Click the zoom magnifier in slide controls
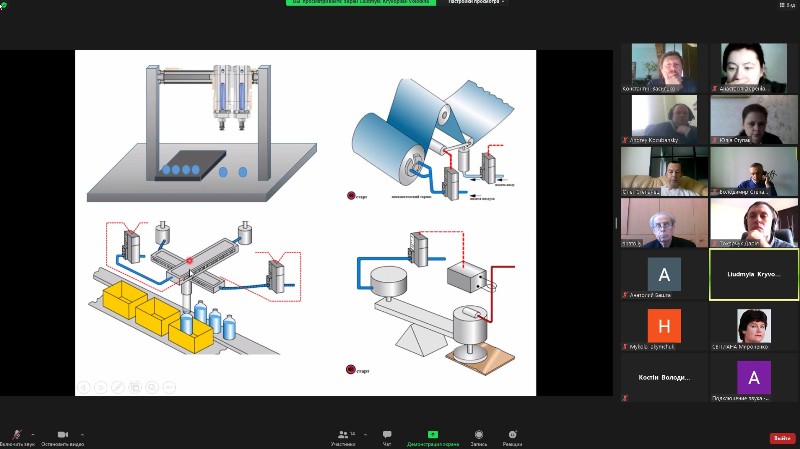The width and height of the screenshot is (800, 449). (152, 387)
